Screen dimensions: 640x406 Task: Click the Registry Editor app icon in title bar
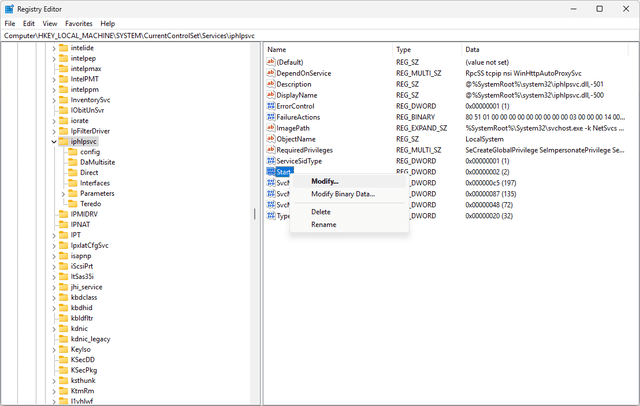point(9,8)
